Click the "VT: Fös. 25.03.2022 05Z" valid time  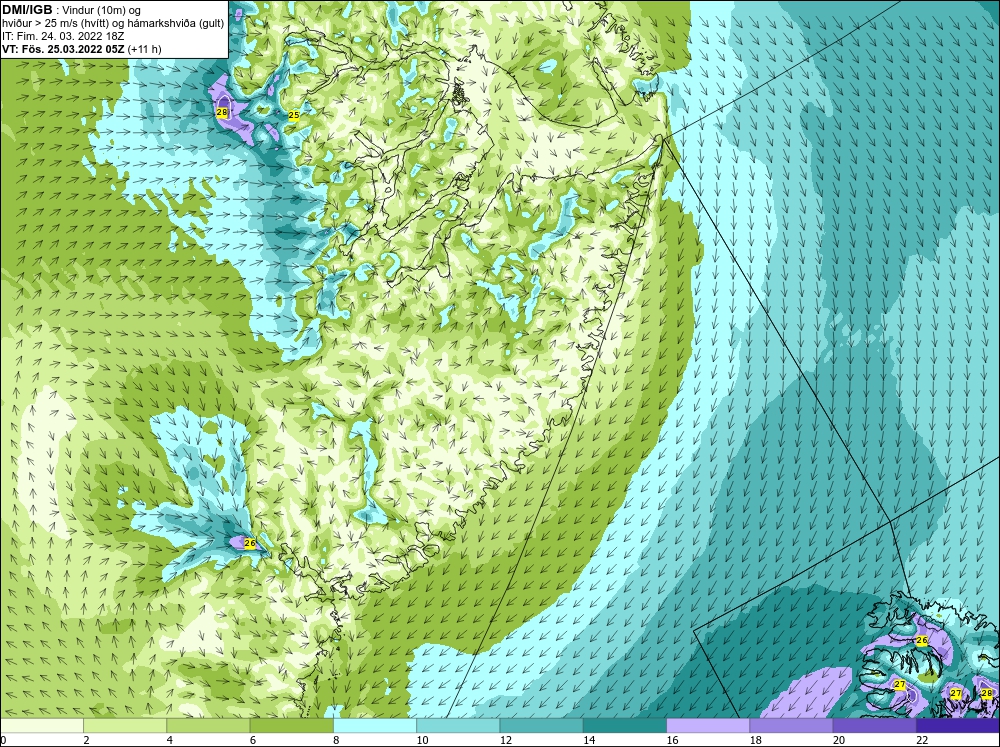click(64, 49)
